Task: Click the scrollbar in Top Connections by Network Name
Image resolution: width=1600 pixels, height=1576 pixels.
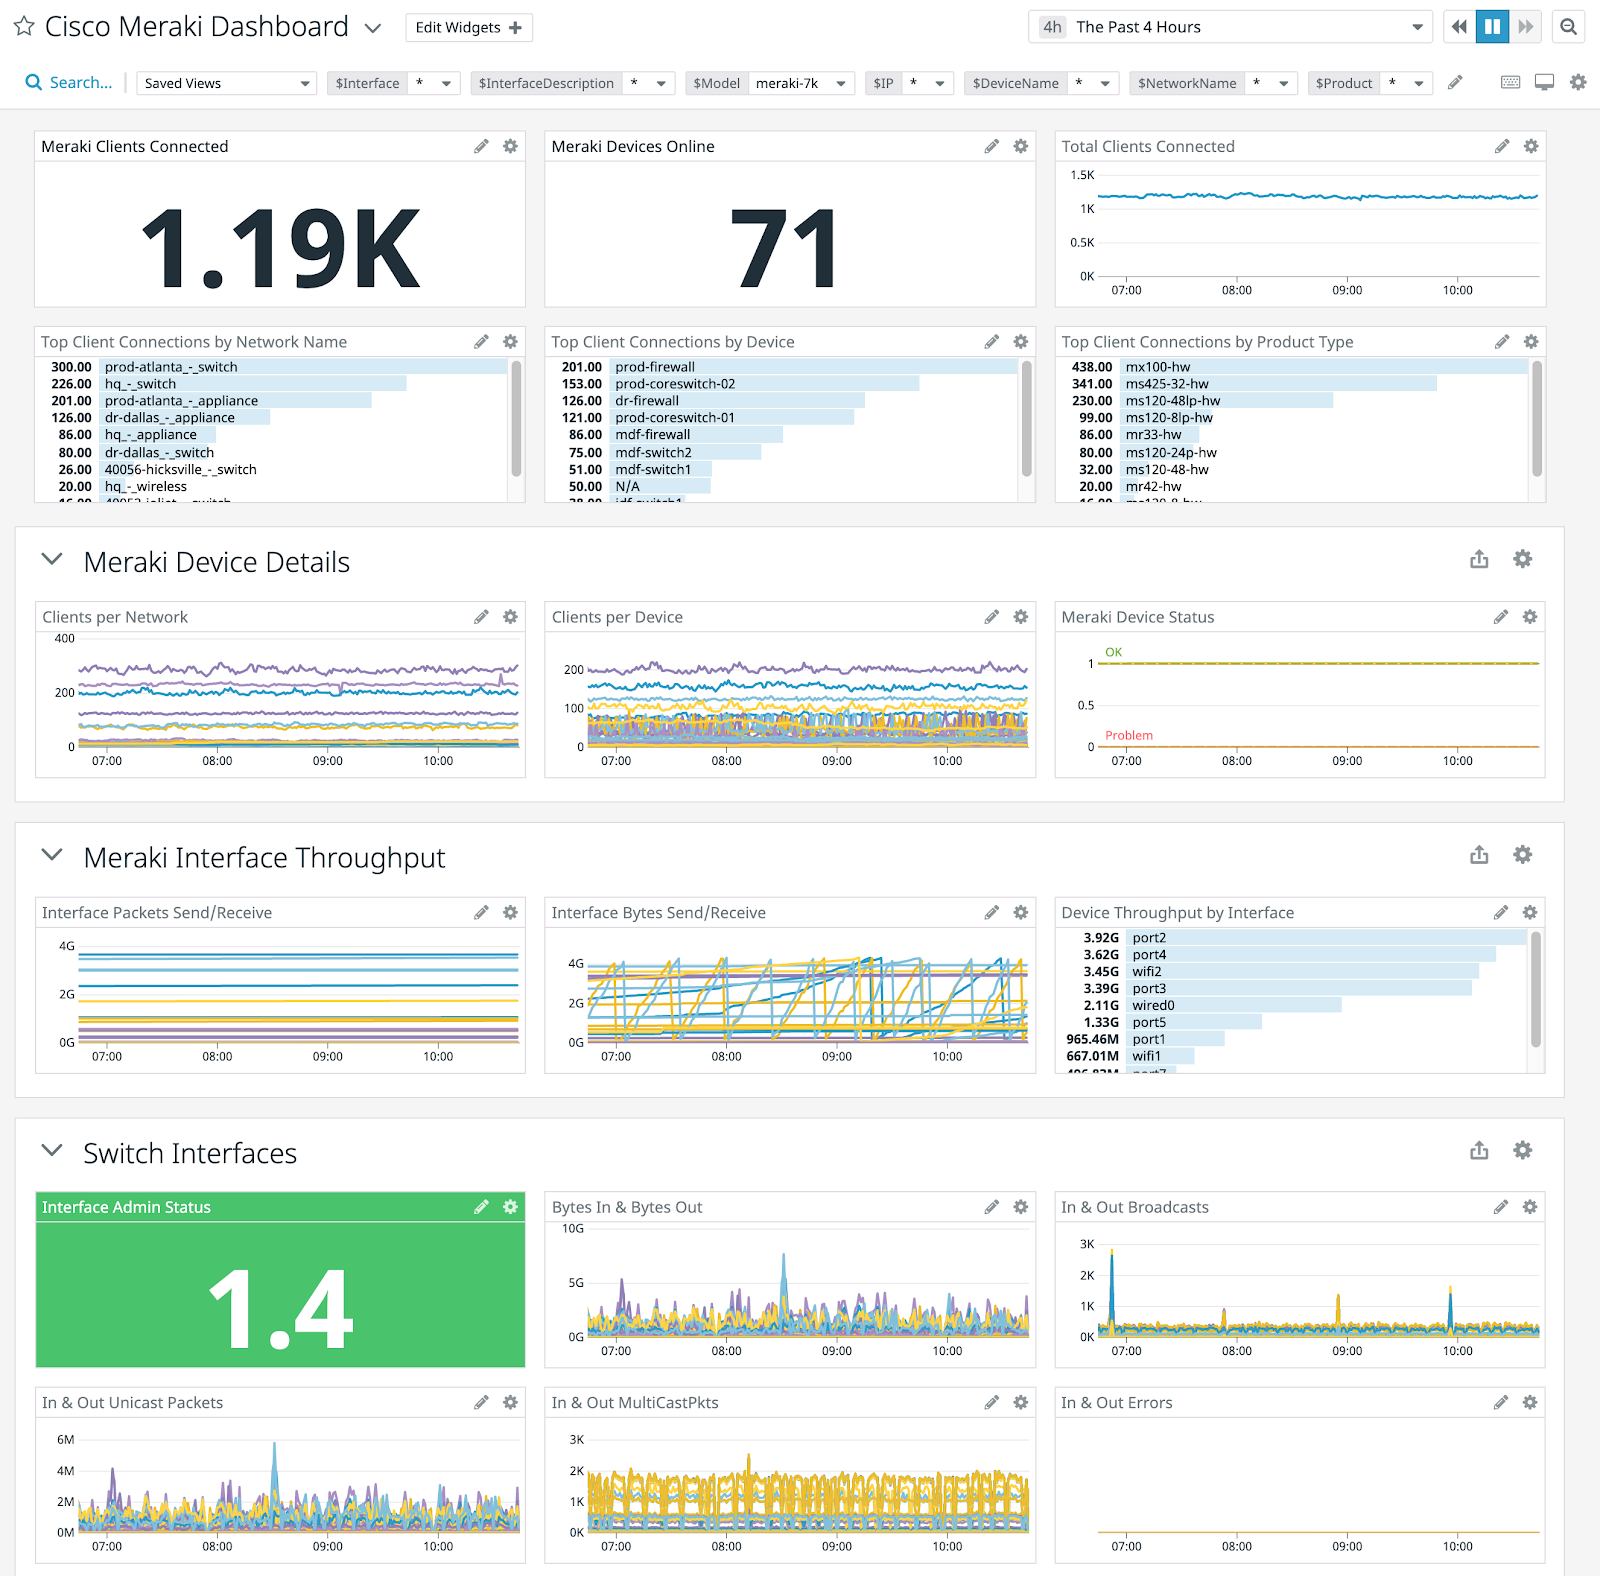Action: pyautogui.click(x=516, y=418)
